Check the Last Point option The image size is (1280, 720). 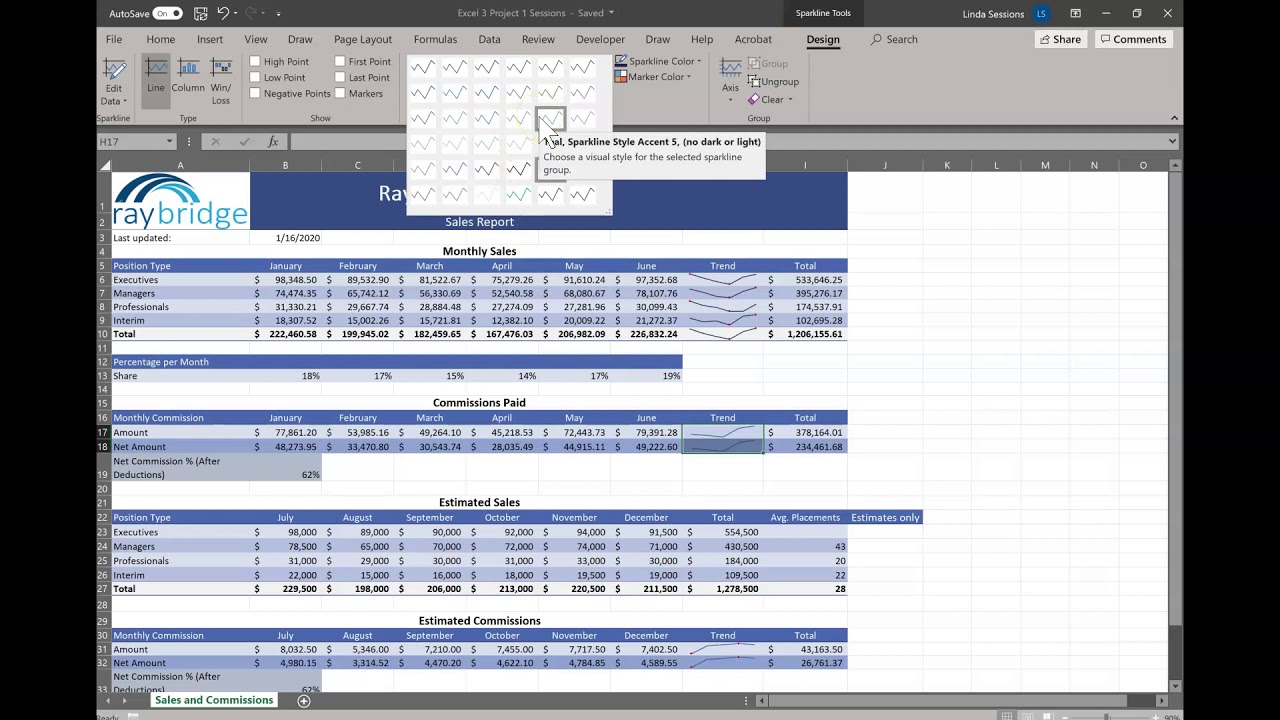340,77
